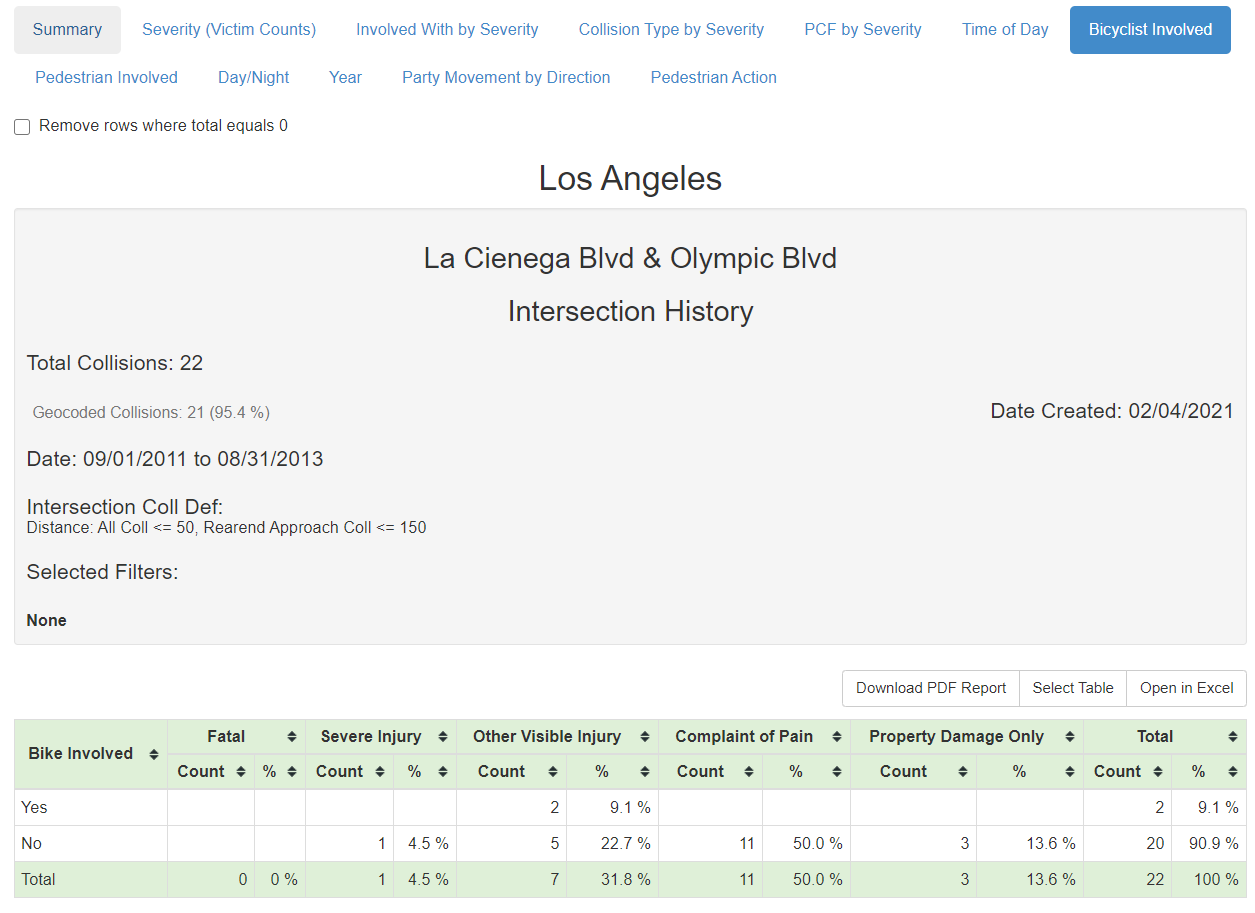The width and height of the screenshot is (1255, 913).
Task: Select the Time of Day tab
Action: point(1005,30)
